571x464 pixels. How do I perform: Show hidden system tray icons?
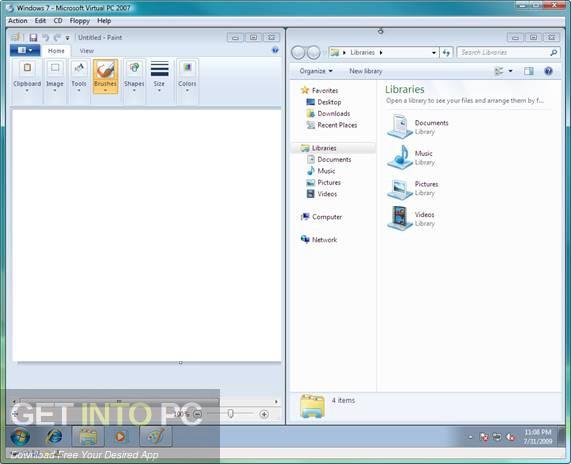(470, 437)
